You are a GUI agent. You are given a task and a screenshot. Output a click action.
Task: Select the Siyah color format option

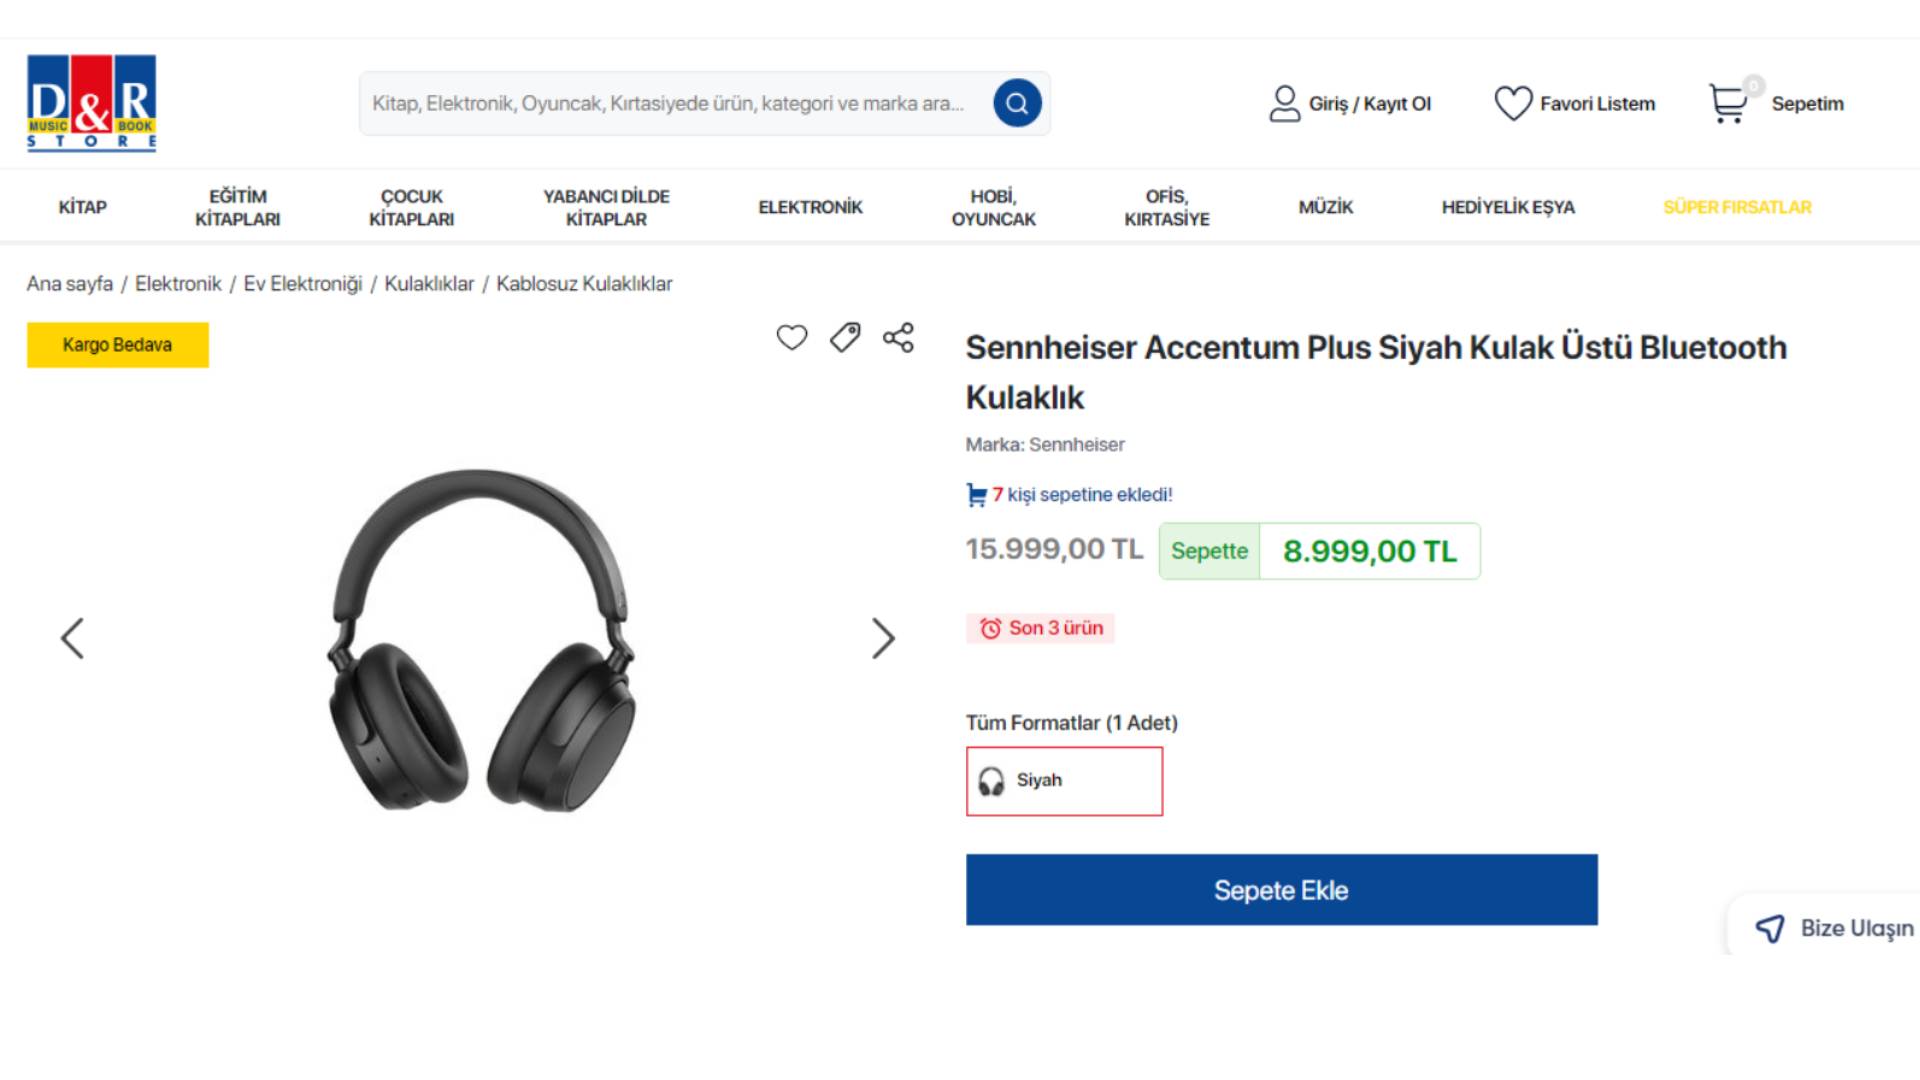1064,781
